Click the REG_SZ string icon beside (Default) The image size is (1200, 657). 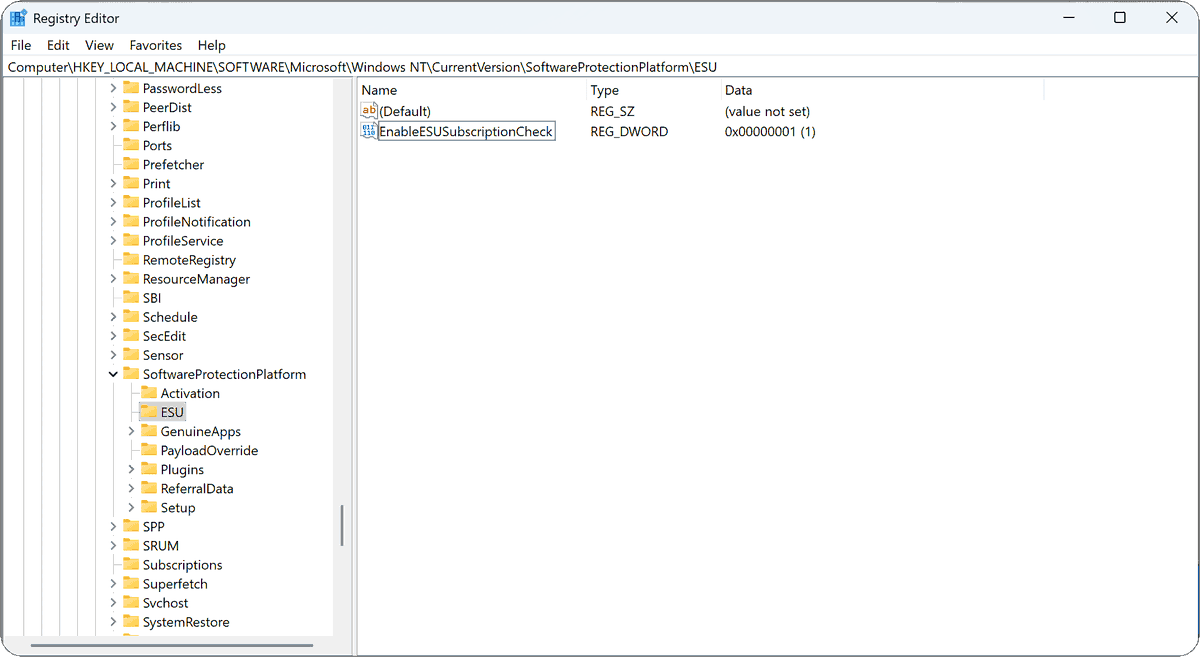(369, 111)
